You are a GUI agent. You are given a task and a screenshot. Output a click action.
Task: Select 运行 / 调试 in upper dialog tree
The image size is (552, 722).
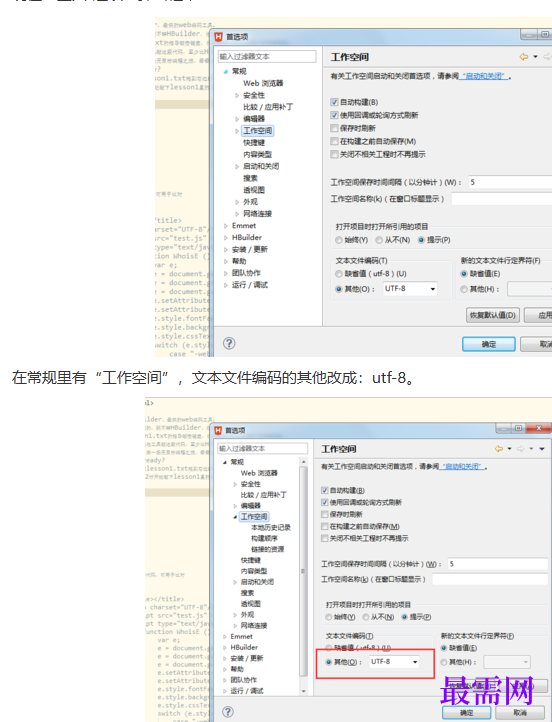pos(250,285)
